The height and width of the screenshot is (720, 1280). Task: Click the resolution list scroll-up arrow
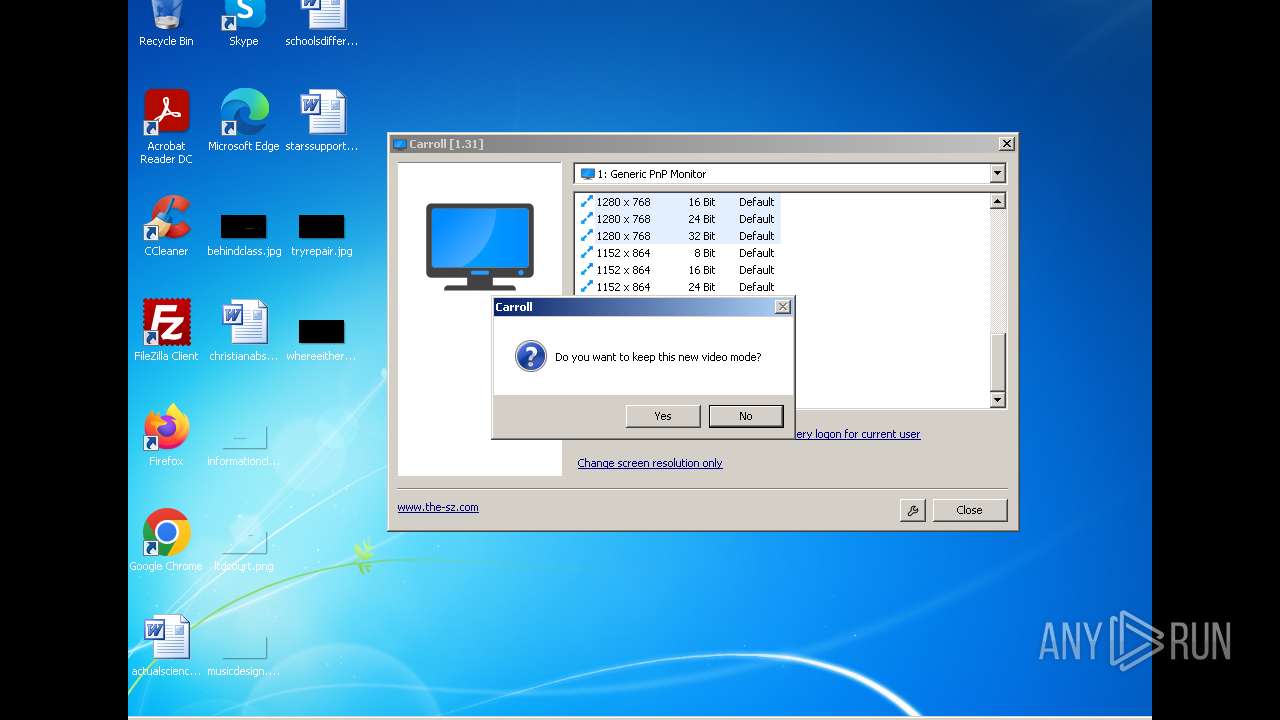point(997,201)
